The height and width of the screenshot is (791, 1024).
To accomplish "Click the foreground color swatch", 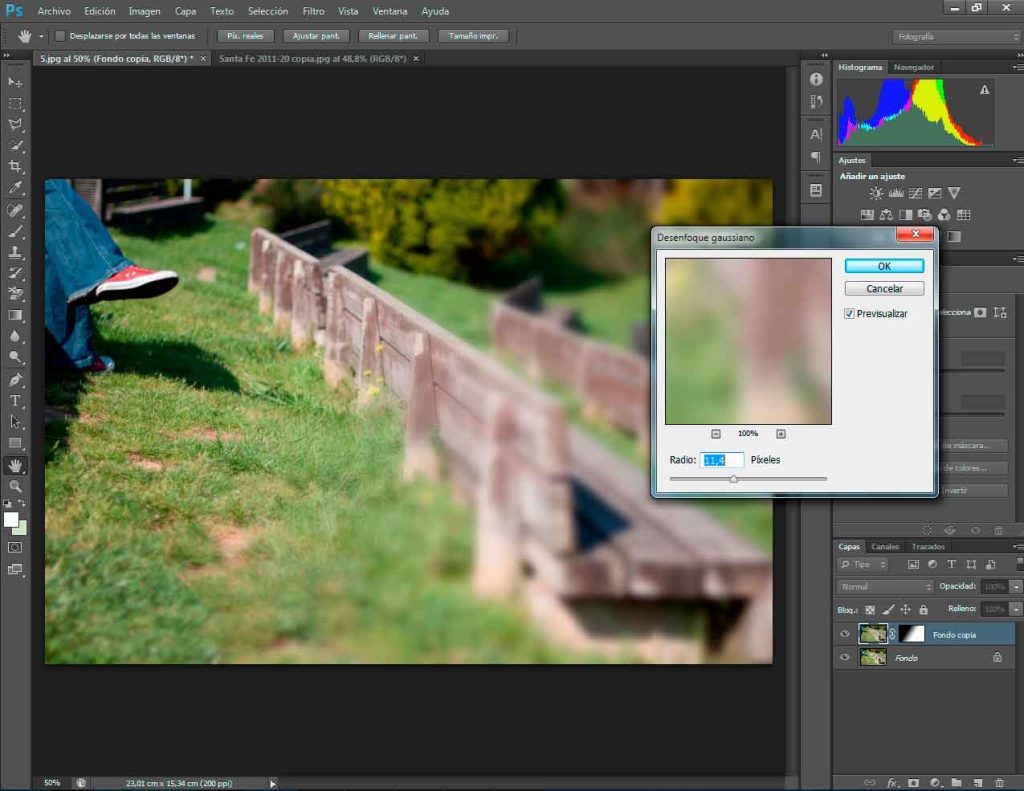I will 11,520.
